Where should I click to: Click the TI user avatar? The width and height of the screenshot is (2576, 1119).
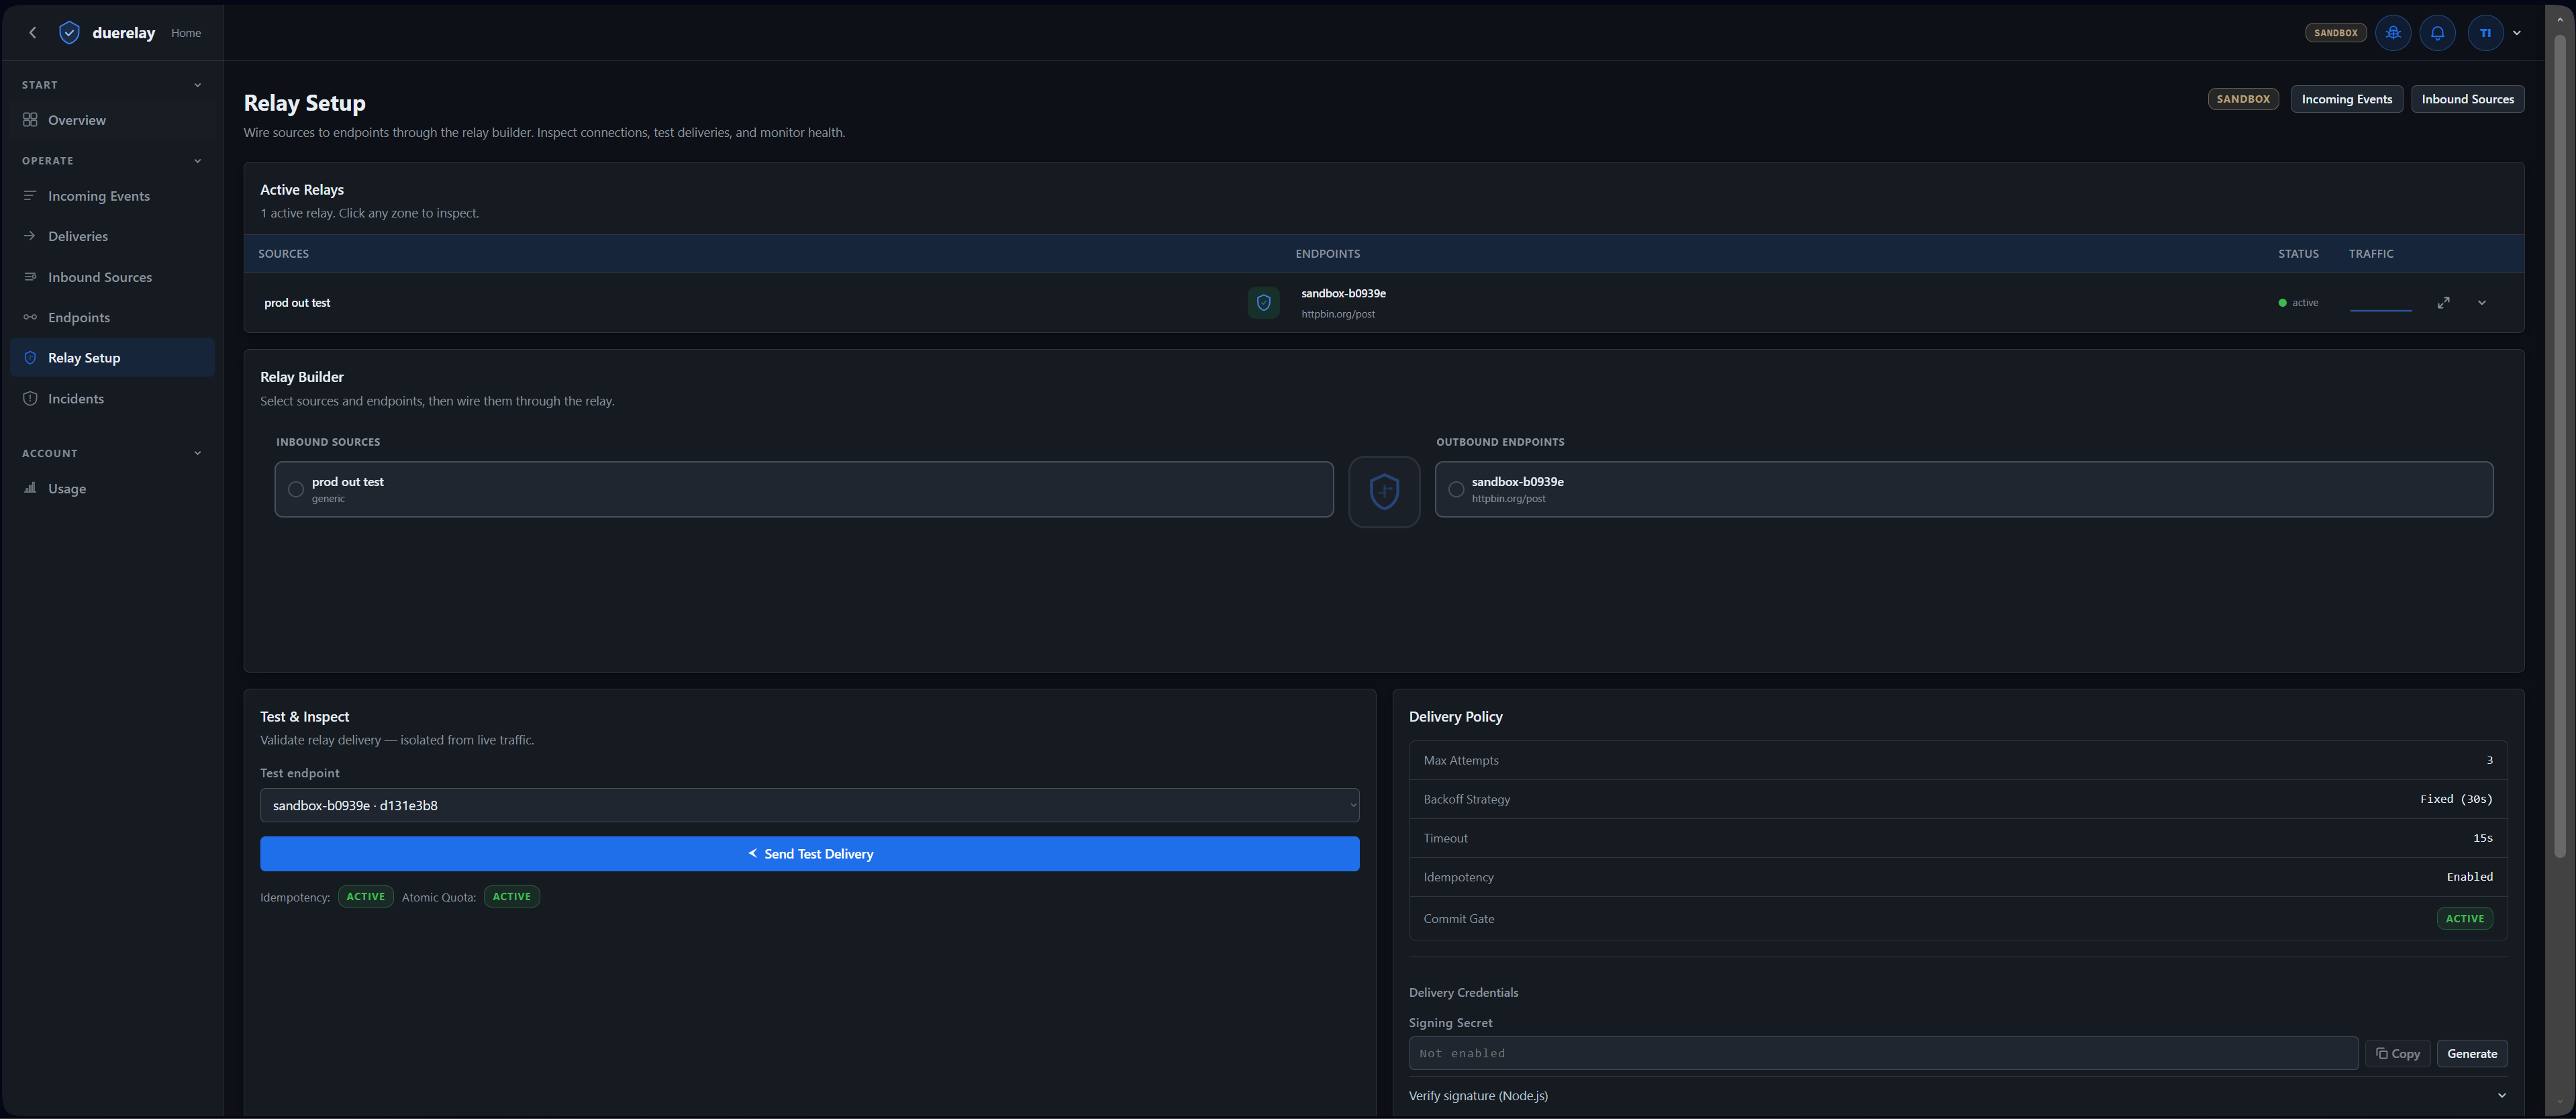pyautogui.click(x=2485, y=33)
